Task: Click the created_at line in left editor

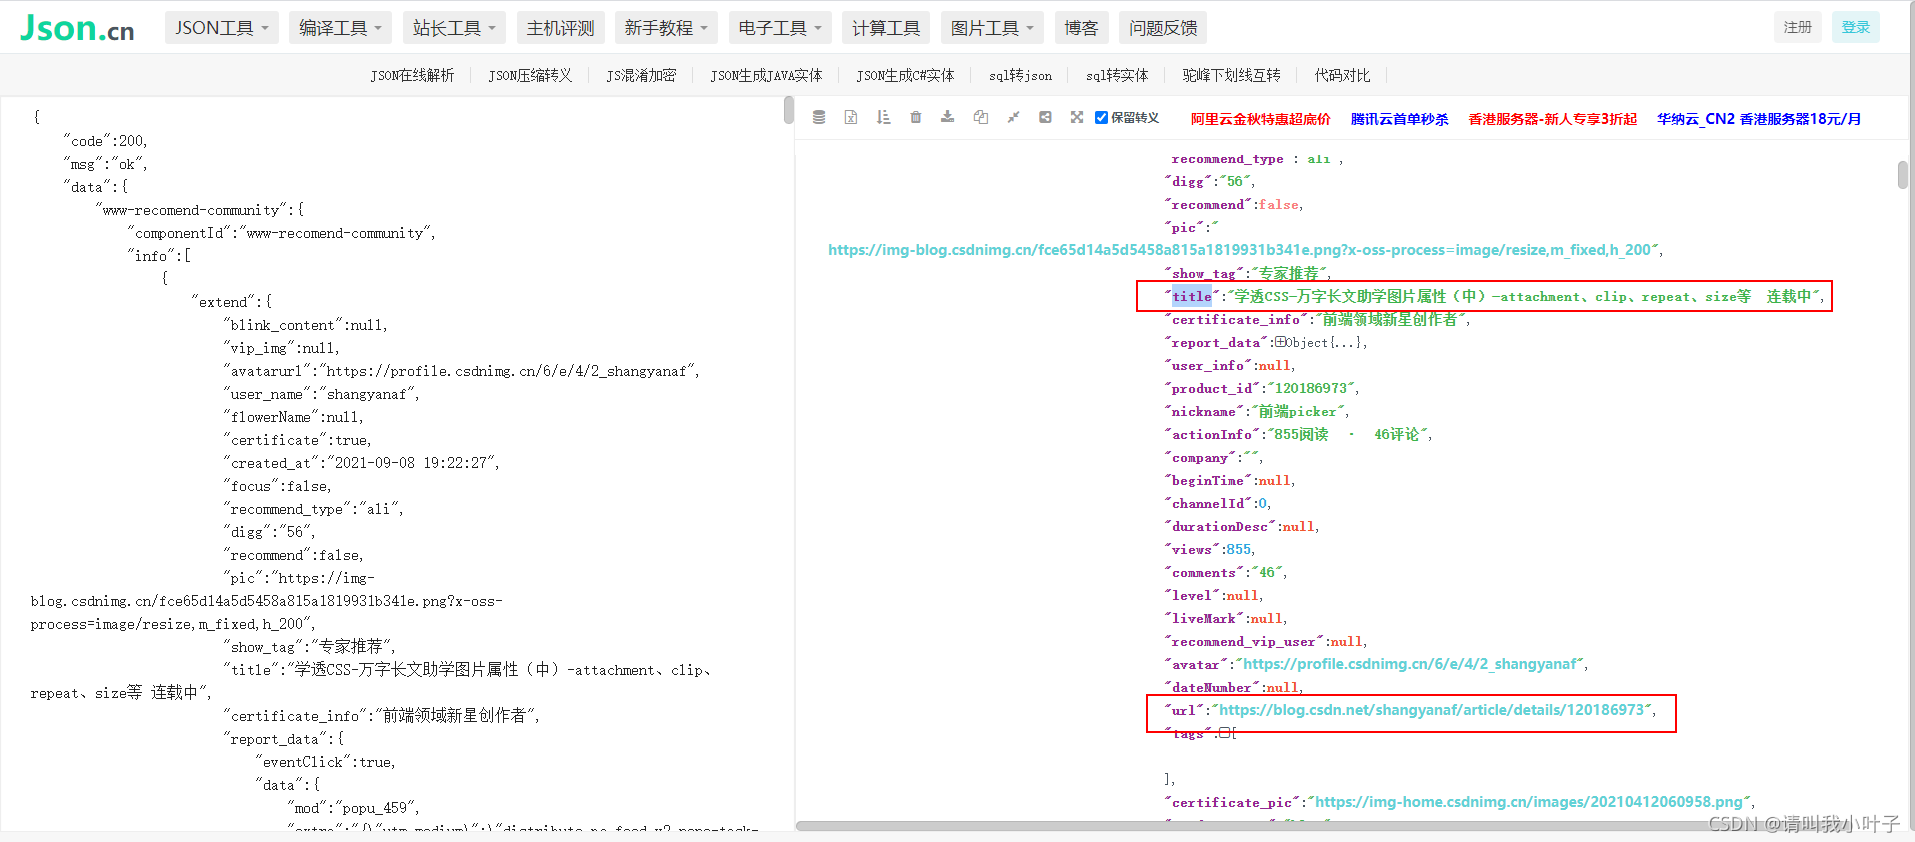Action: (x=362, y=463)
